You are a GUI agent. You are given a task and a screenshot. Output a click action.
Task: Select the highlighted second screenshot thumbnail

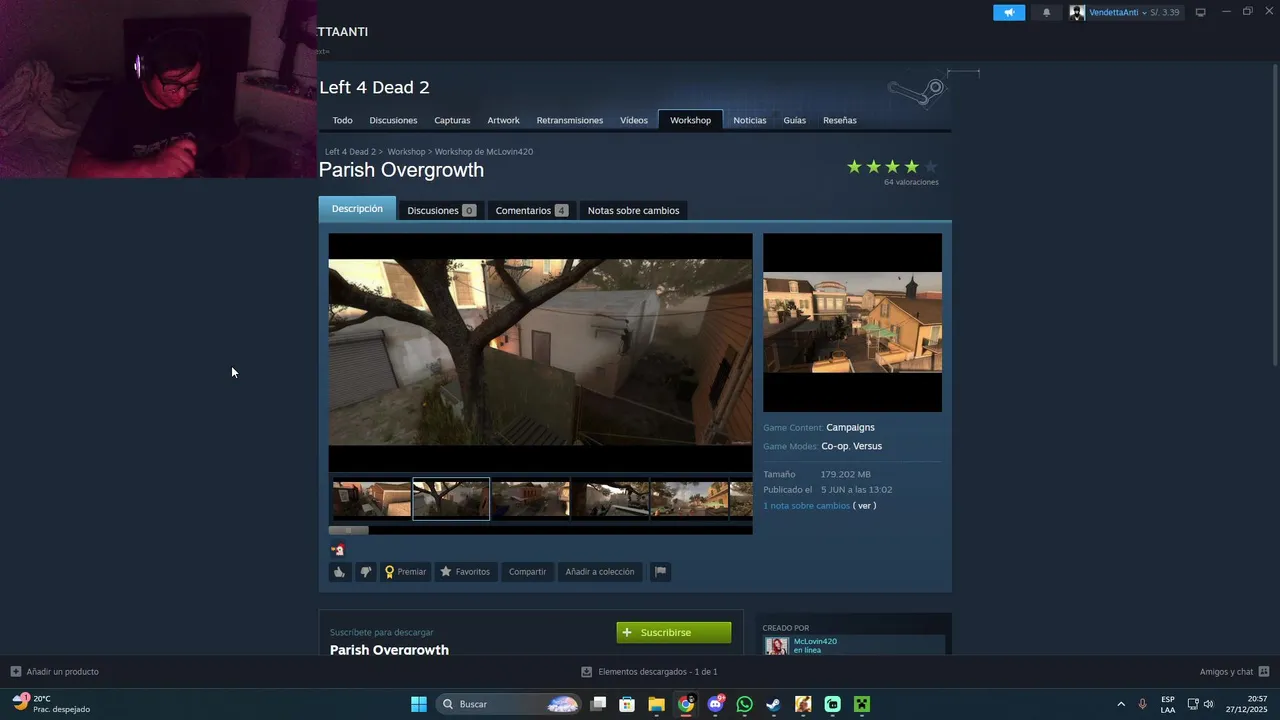coord(451,499)
